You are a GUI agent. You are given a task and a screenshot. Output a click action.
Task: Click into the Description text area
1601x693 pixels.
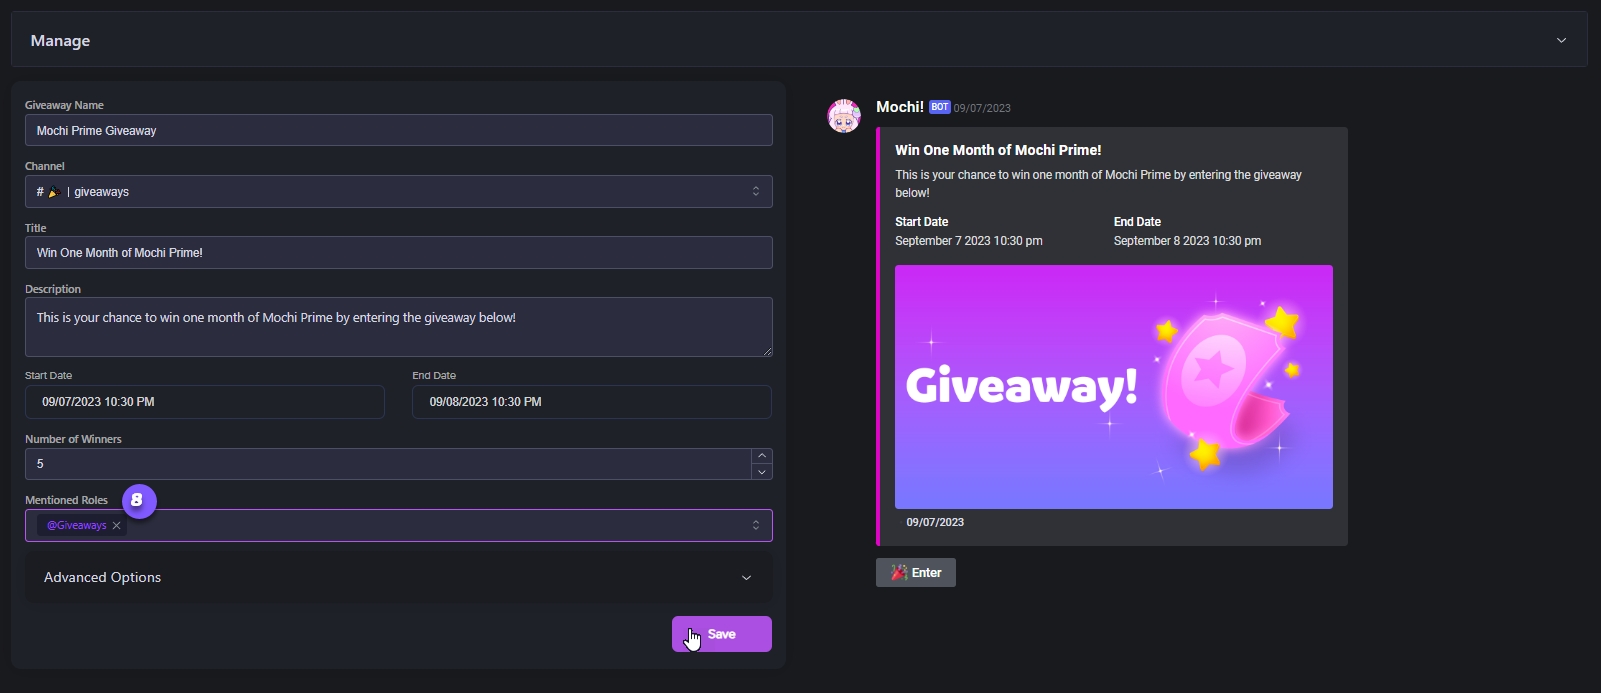coord(399,327)
